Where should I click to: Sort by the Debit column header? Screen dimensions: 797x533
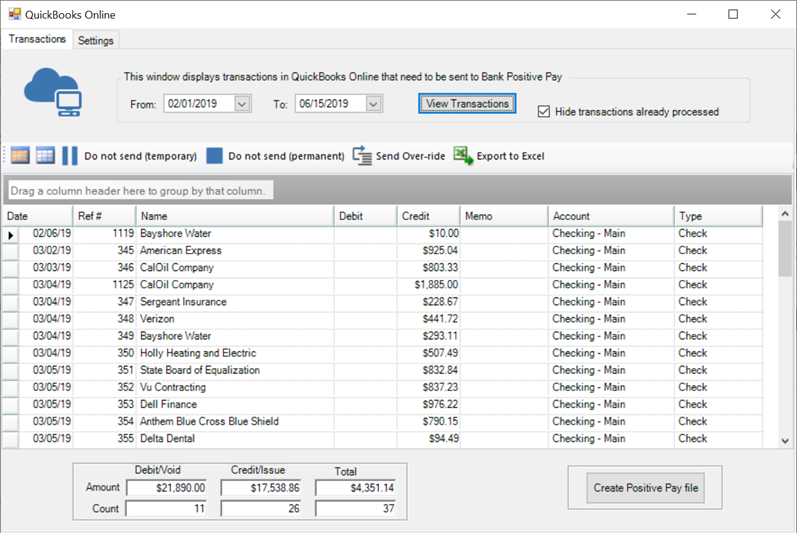[365, 216]
